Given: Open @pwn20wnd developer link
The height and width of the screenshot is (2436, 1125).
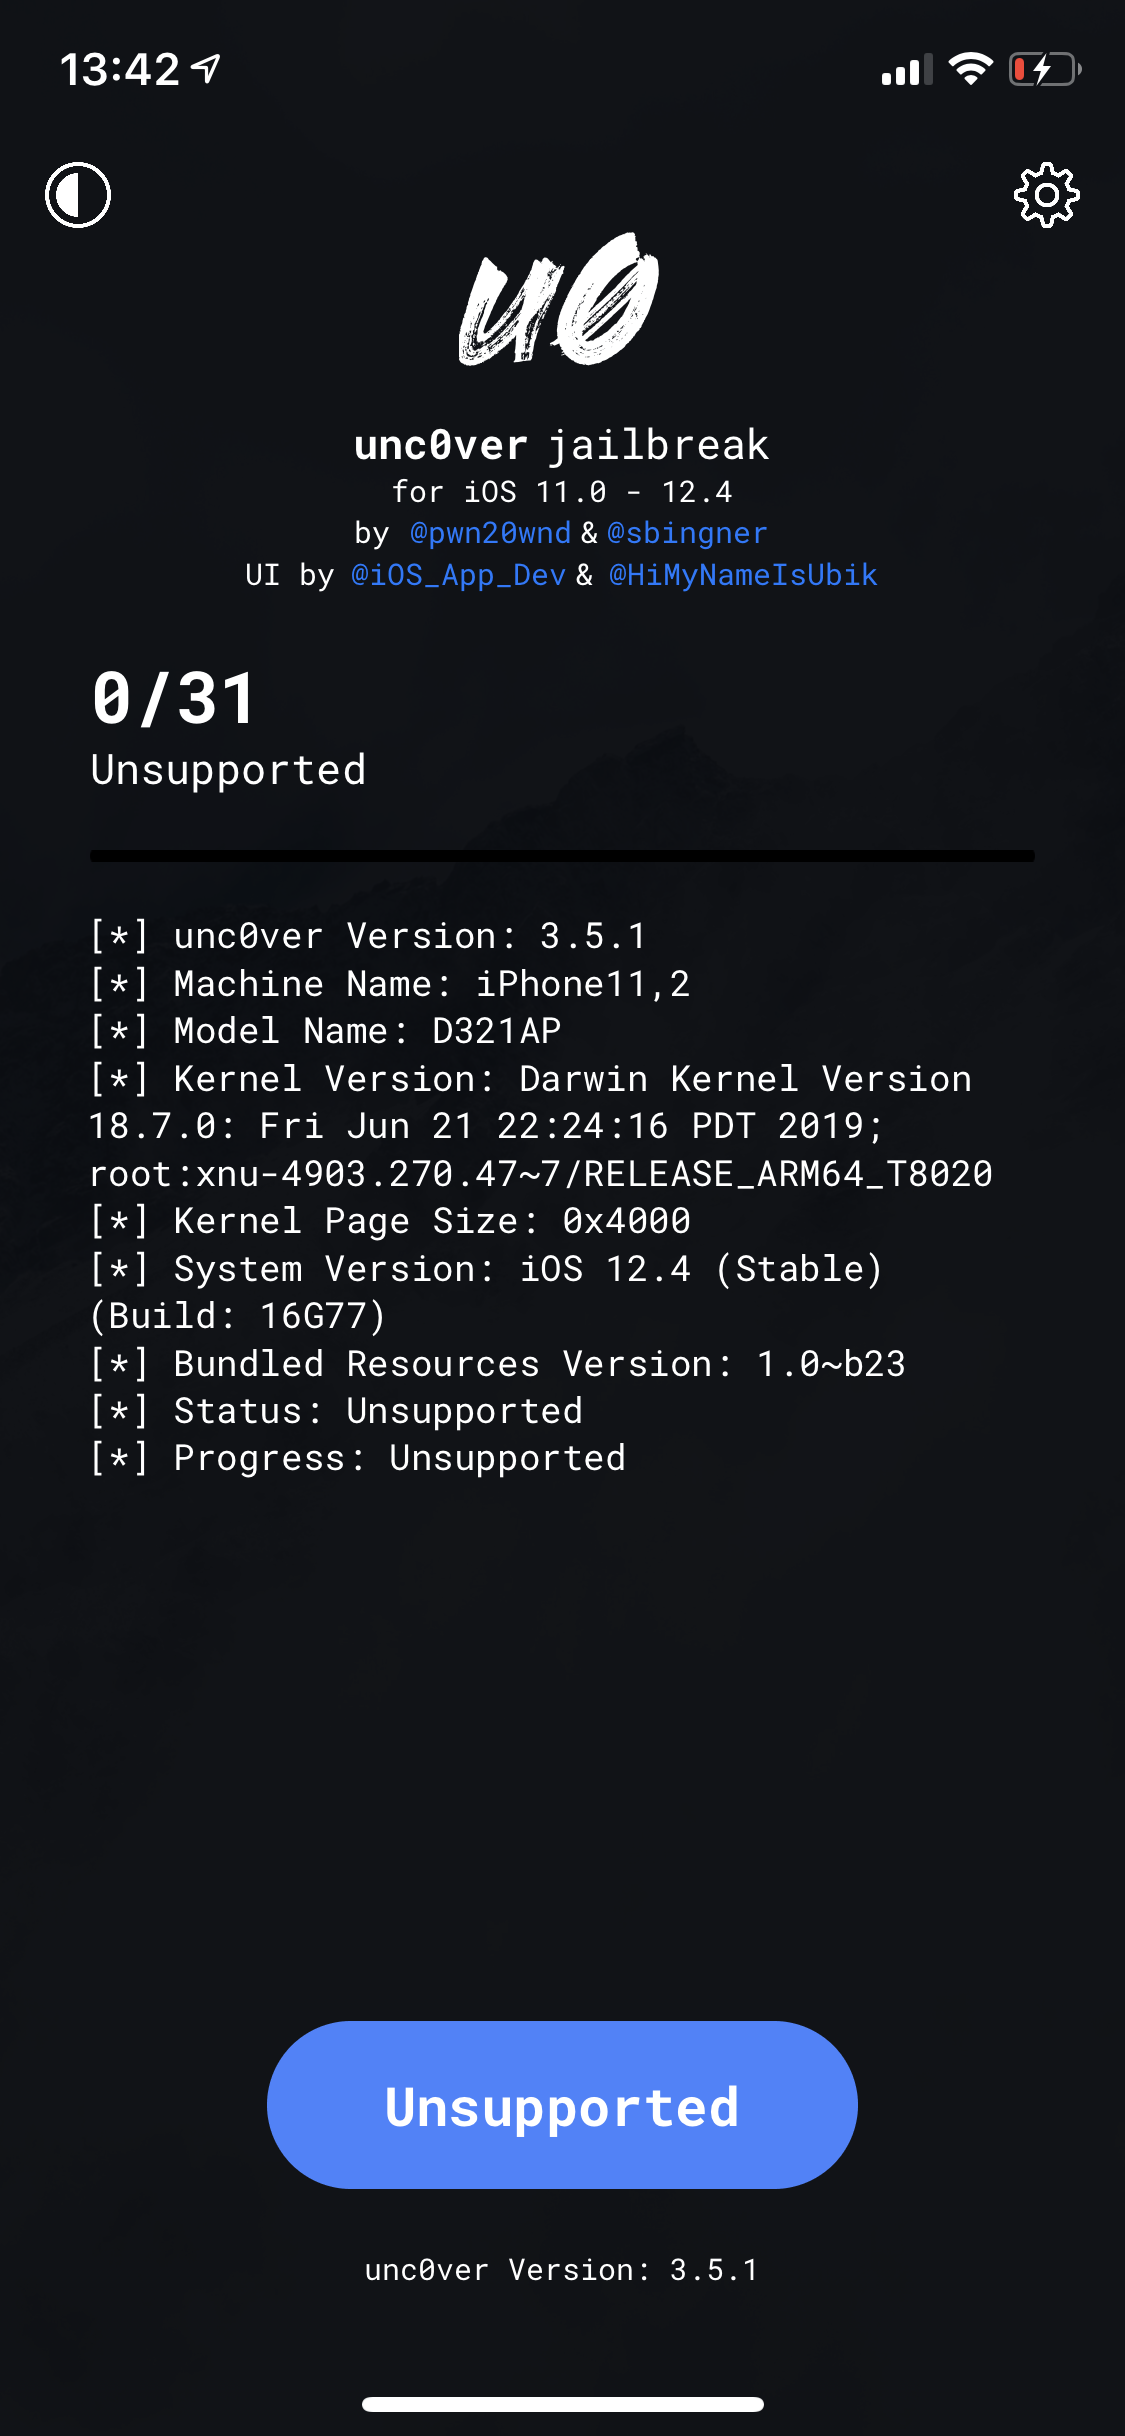Looking at the screenshot, I should click(x=487, y=533).
